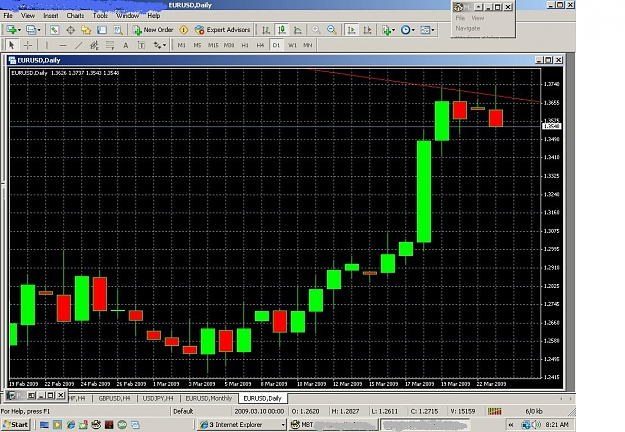Open the View menu
Image resolution: width=625 pixels, height=432 pixels.
(x=28, y=16)
